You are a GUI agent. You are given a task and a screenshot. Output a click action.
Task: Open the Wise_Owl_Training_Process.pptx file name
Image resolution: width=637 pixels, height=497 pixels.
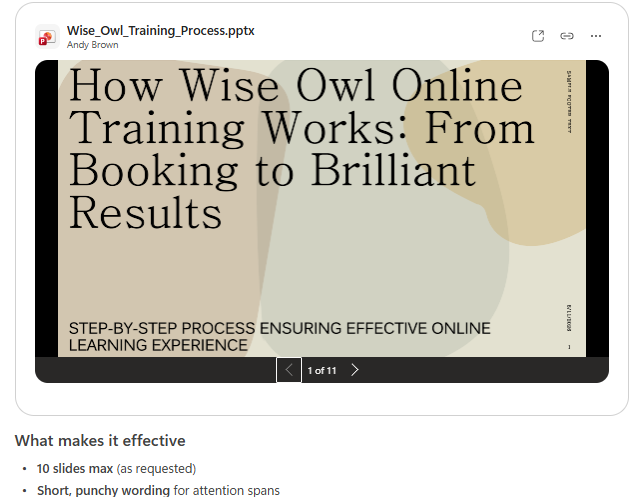coord(160,31)
